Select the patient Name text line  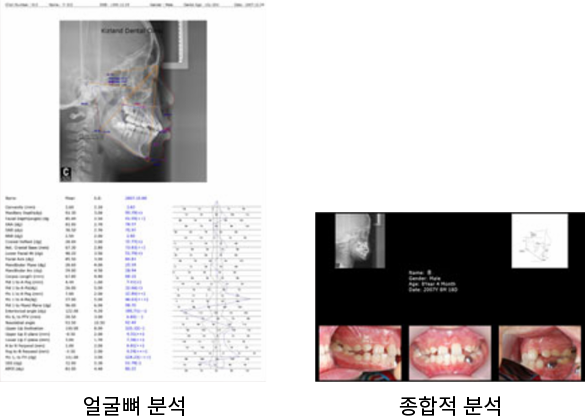pyautogui.click(x=420, y=273)
